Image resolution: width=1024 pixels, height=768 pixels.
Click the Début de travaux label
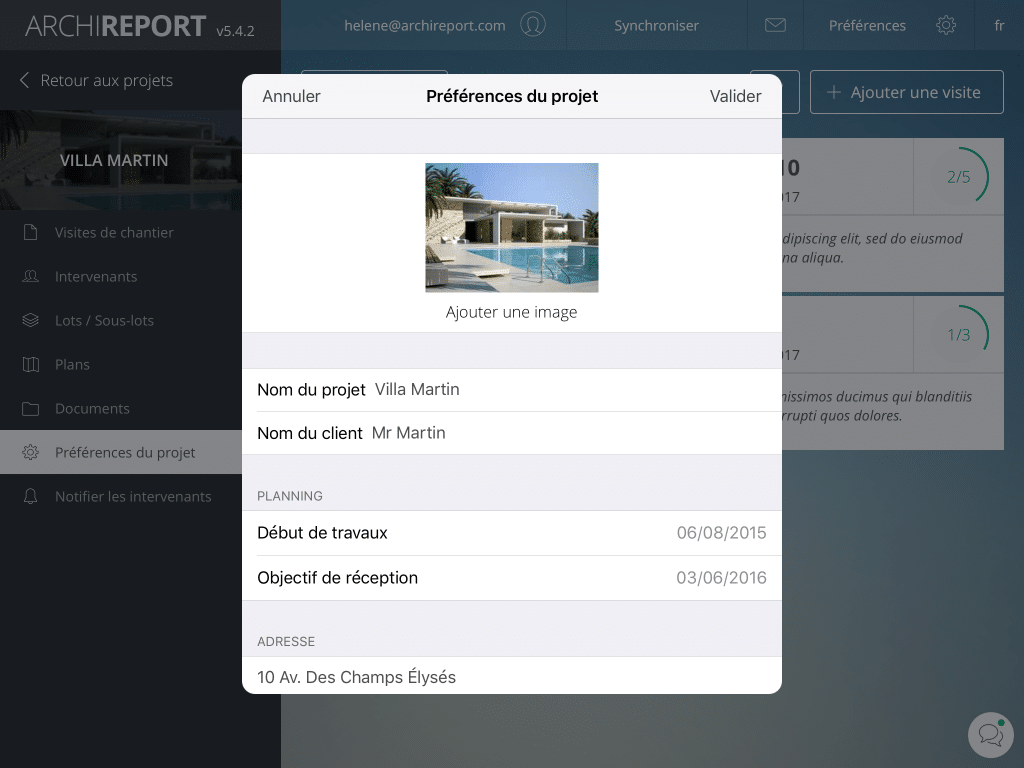pos(322,533)
